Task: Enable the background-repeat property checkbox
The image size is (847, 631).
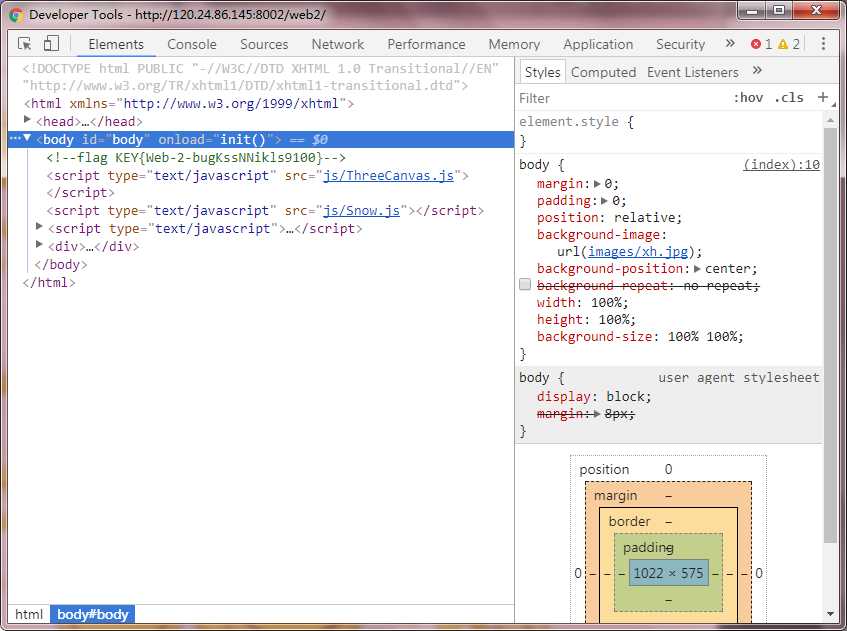Action: [525, 285]
